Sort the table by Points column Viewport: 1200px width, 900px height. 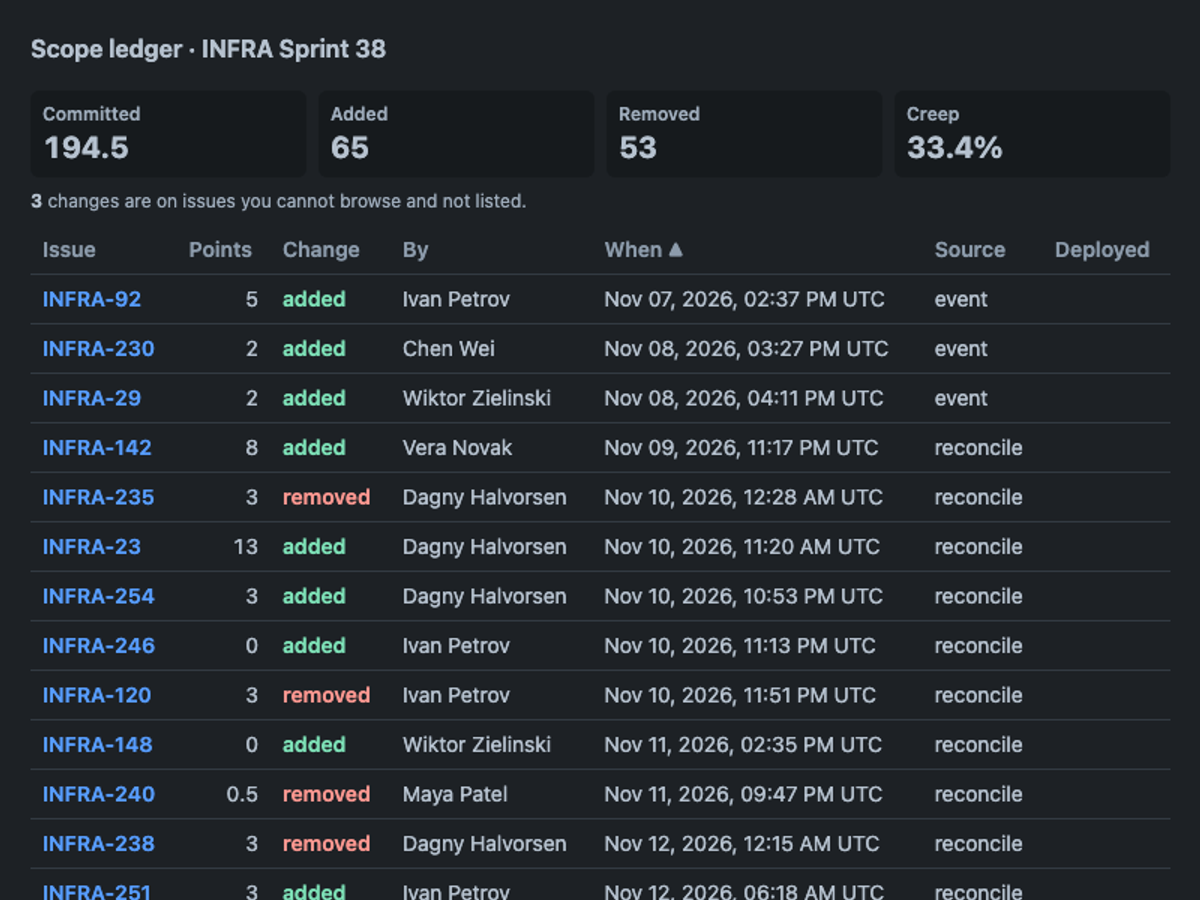pyautogui.click(x=220, y=250)
